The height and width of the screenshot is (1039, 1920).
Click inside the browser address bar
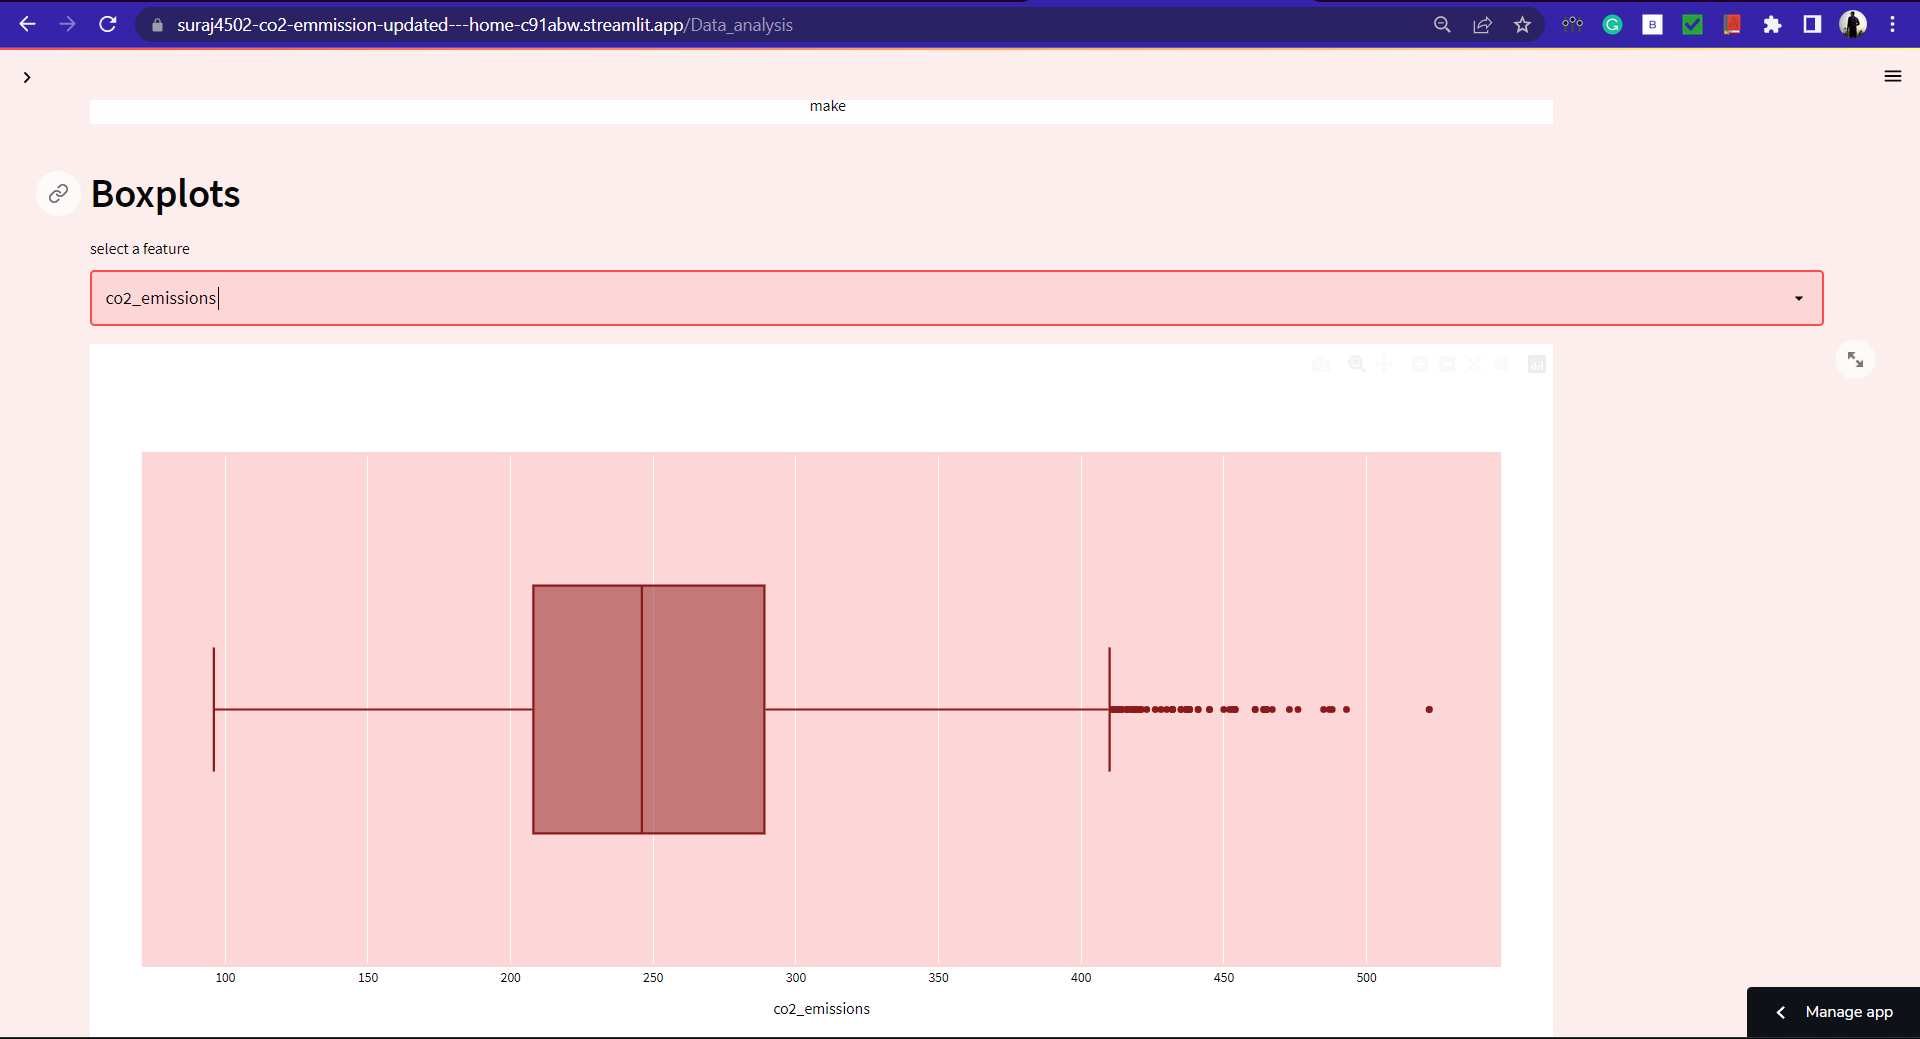[600, 24]
